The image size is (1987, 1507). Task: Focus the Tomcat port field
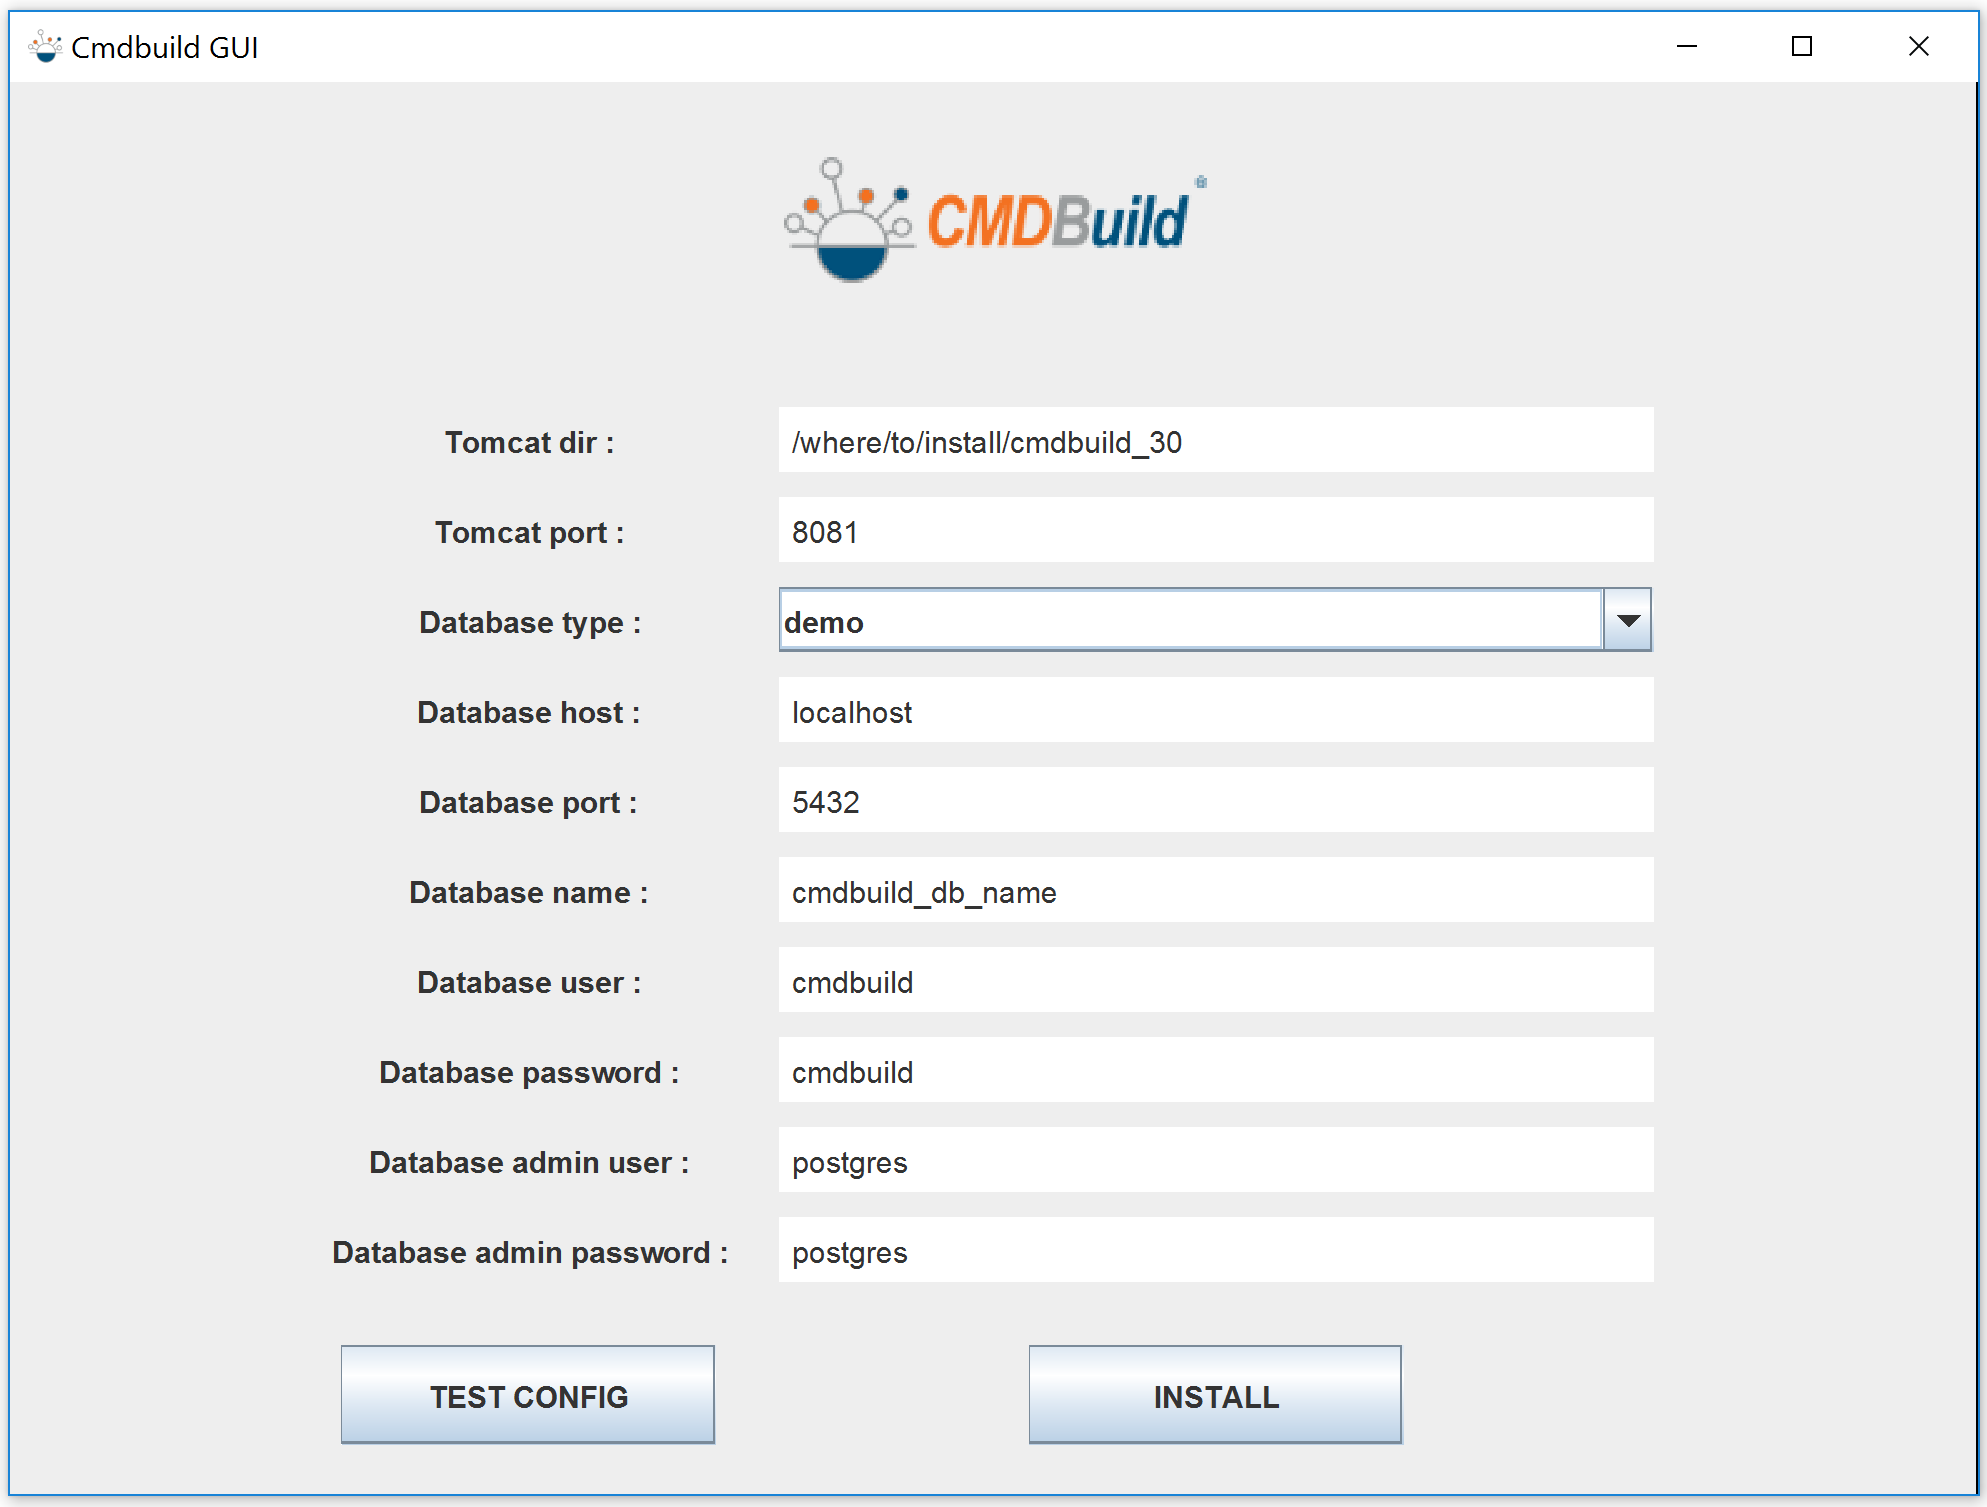coord(1215,531)
